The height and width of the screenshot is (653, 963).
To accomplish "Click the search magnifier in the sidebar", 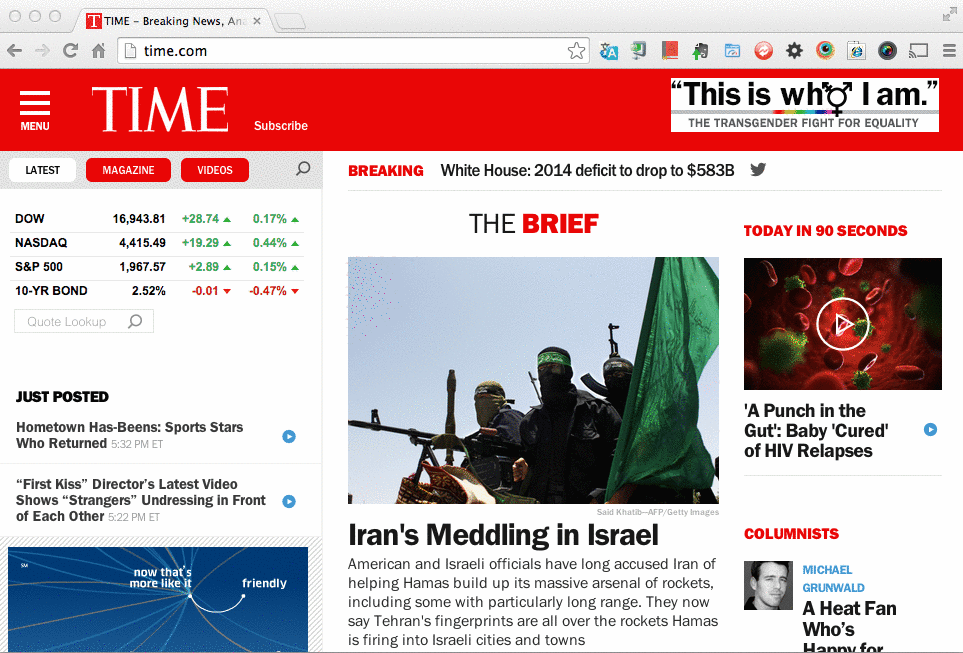I will (x=303, y=169).
